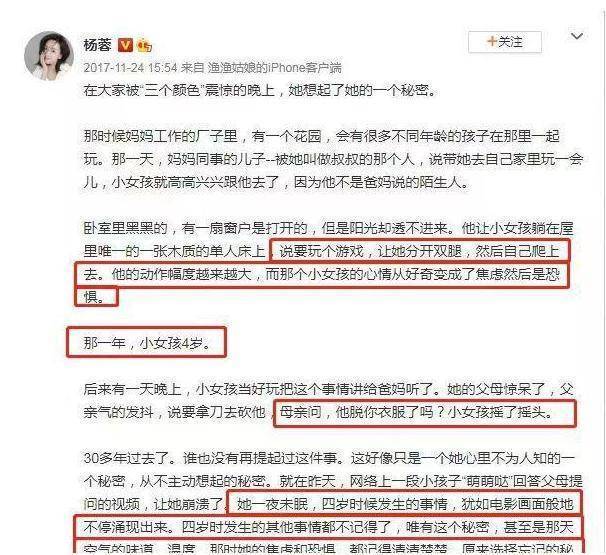Click the orange V verified badge

click(x=125, y=45)
